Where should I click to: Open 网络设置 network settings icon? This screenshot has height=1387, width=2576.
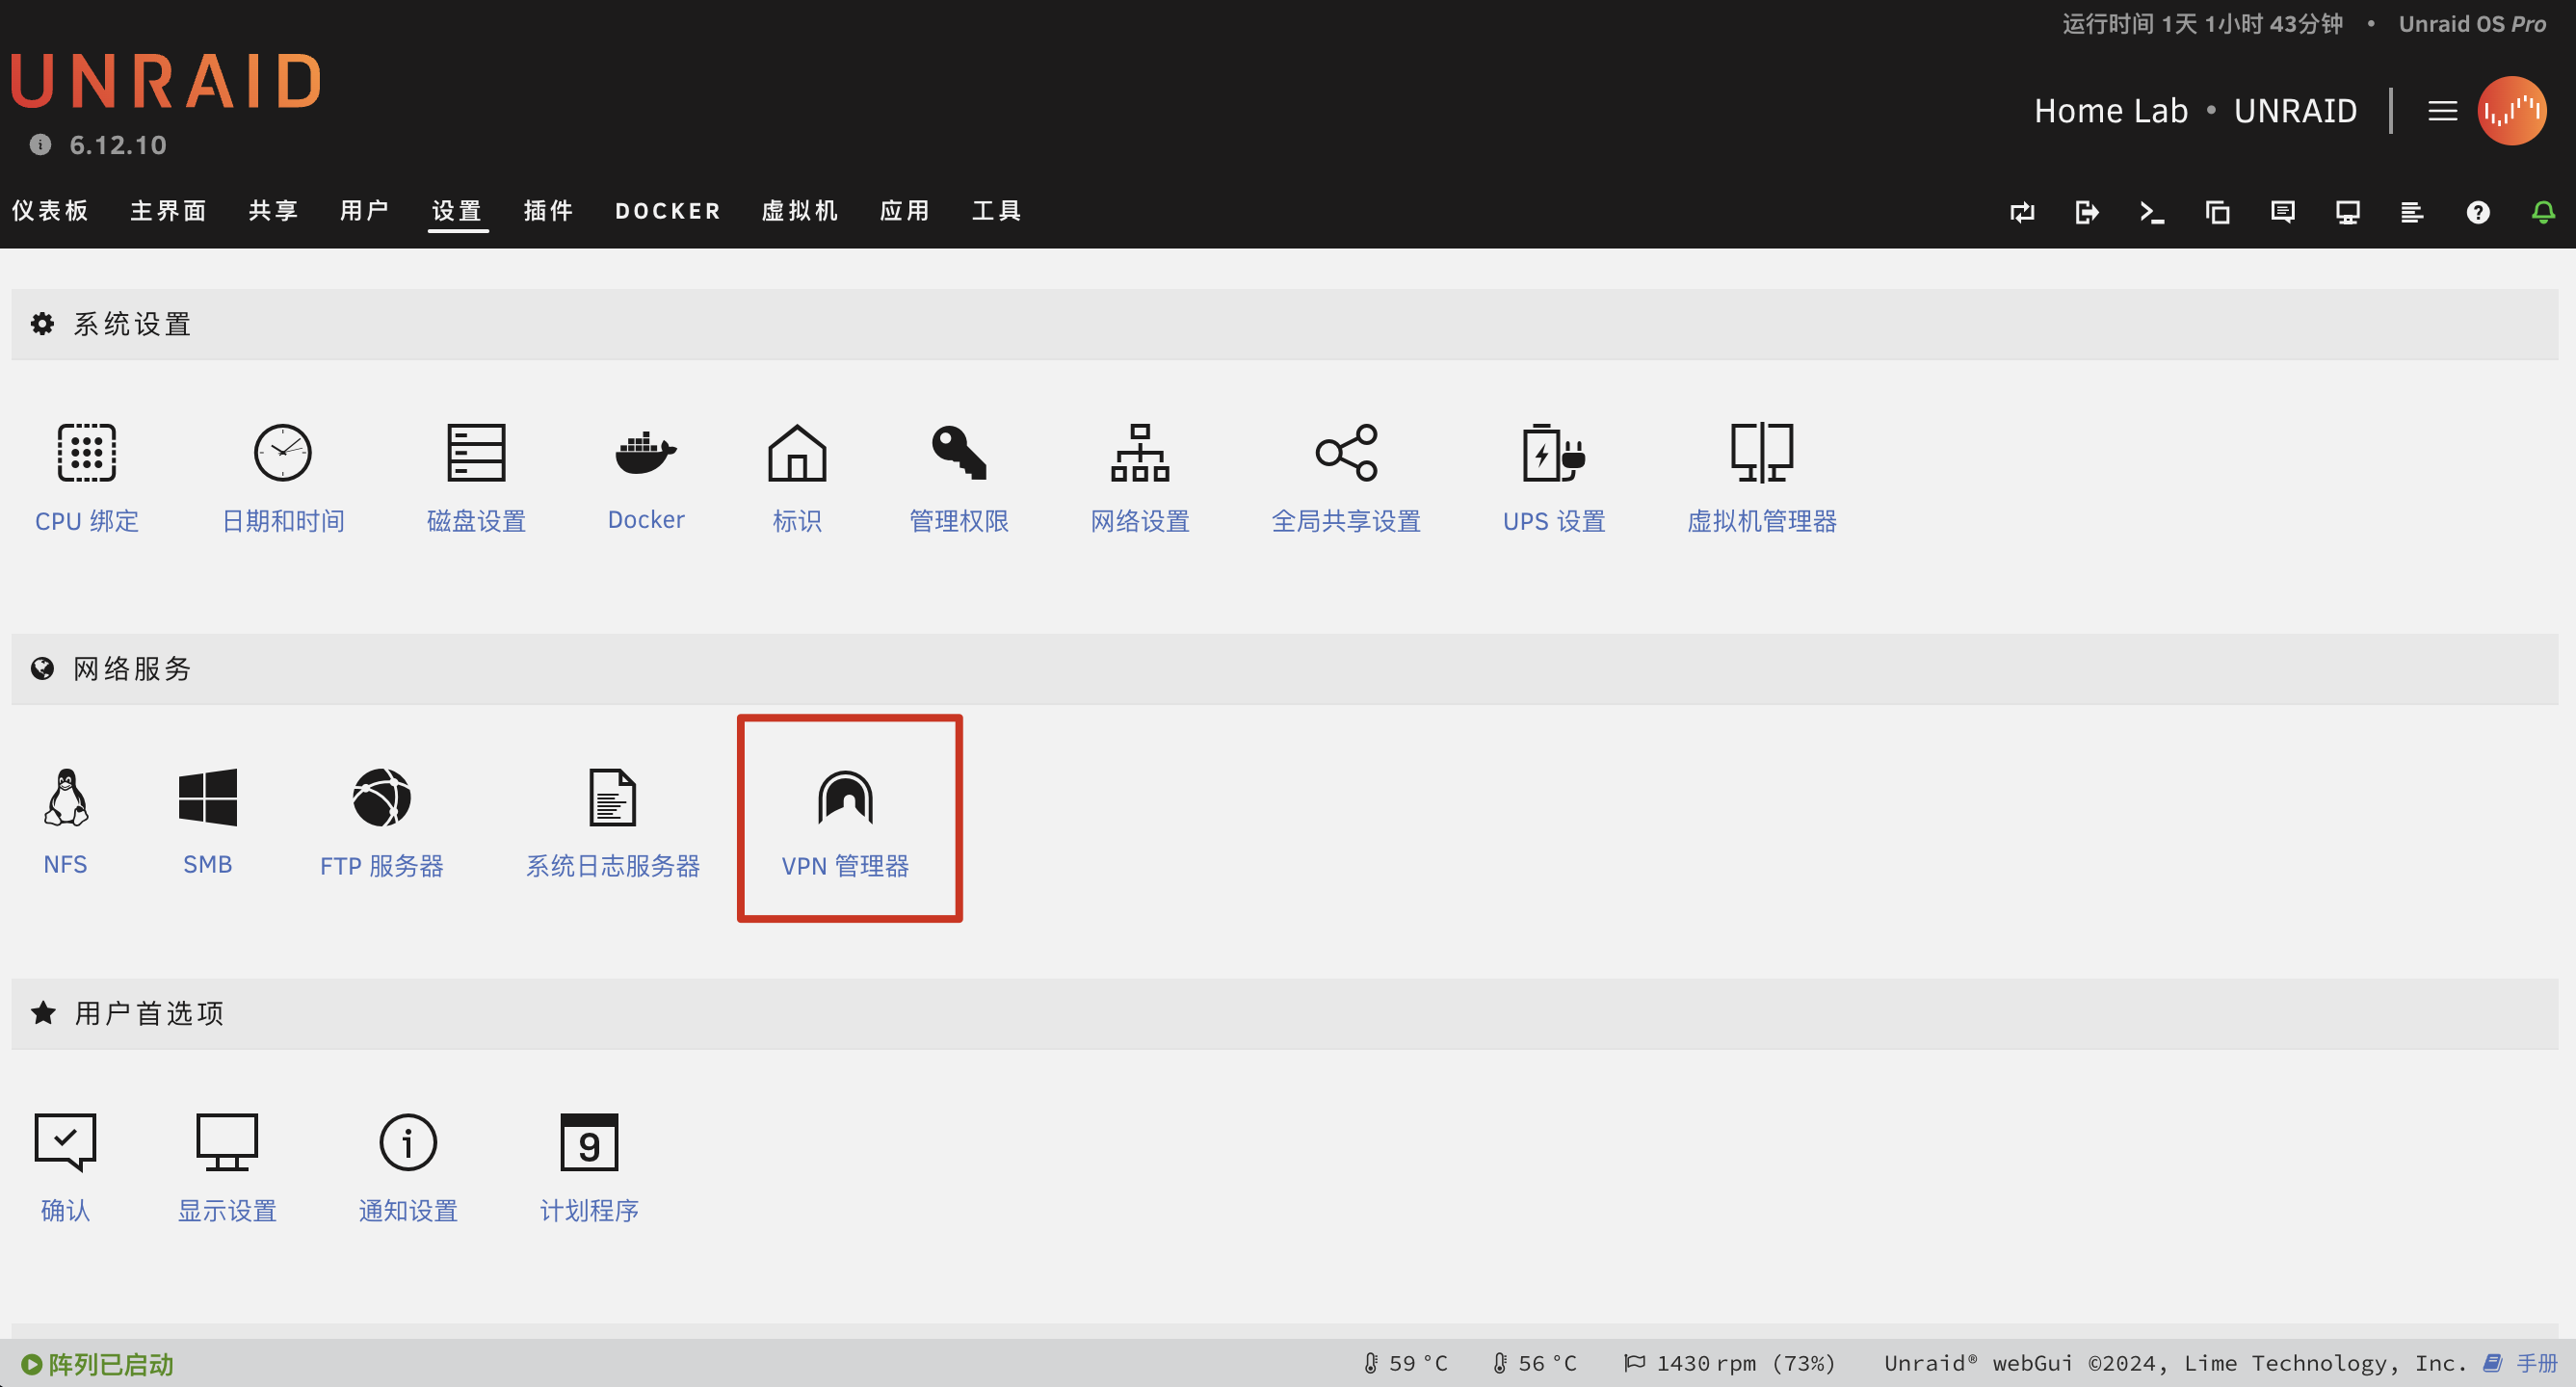(1139, 453)
